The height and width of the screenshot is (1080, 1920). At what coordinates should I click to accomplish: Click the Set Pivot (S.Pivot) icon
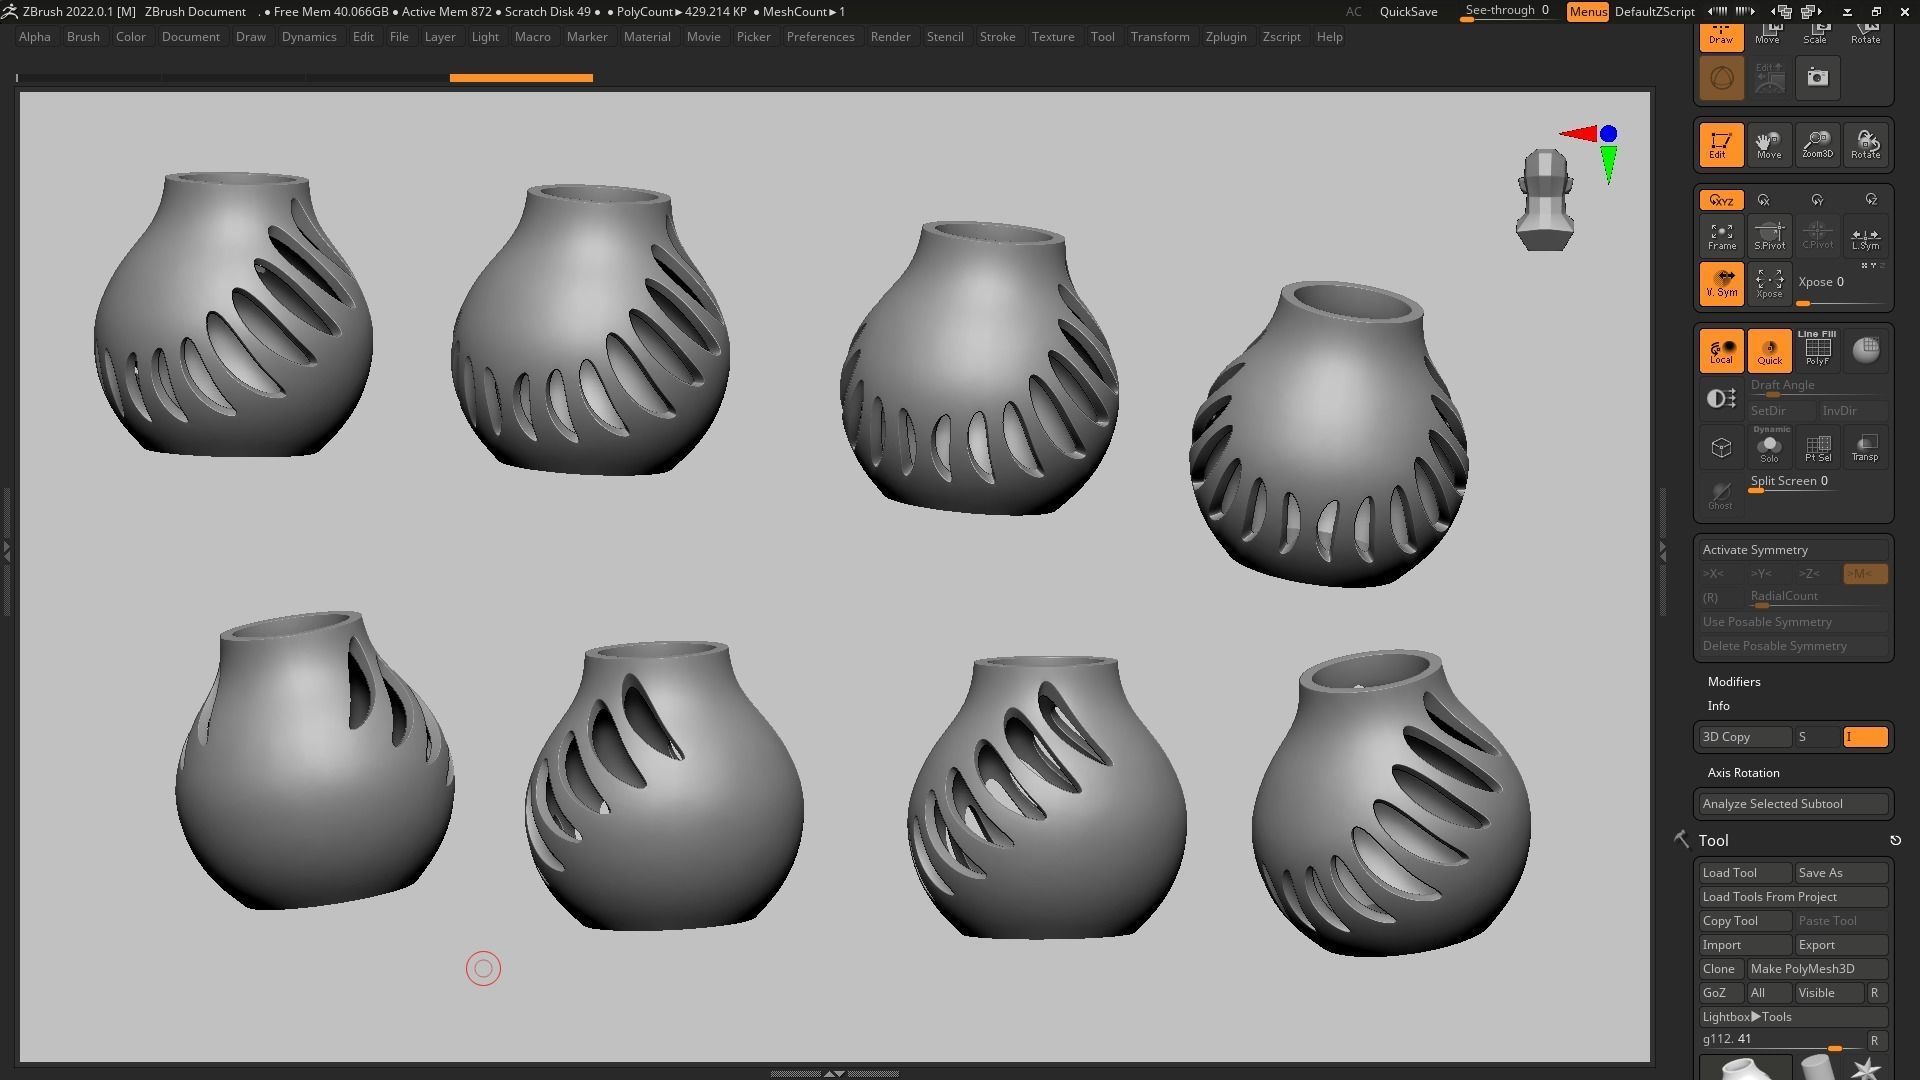(1769, 236)
